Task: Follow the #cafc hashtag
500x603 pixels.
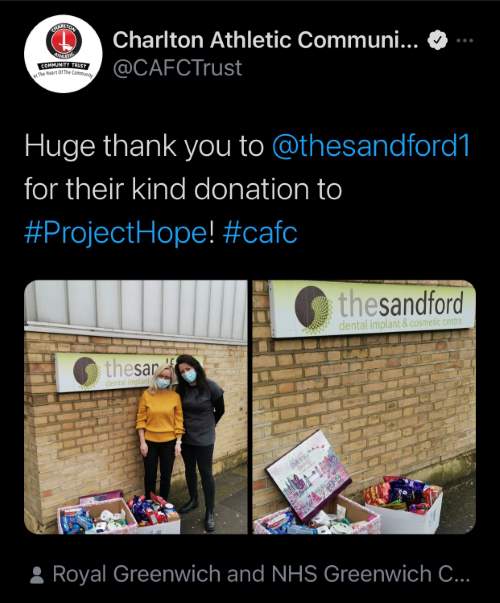Action: [260, 233]
